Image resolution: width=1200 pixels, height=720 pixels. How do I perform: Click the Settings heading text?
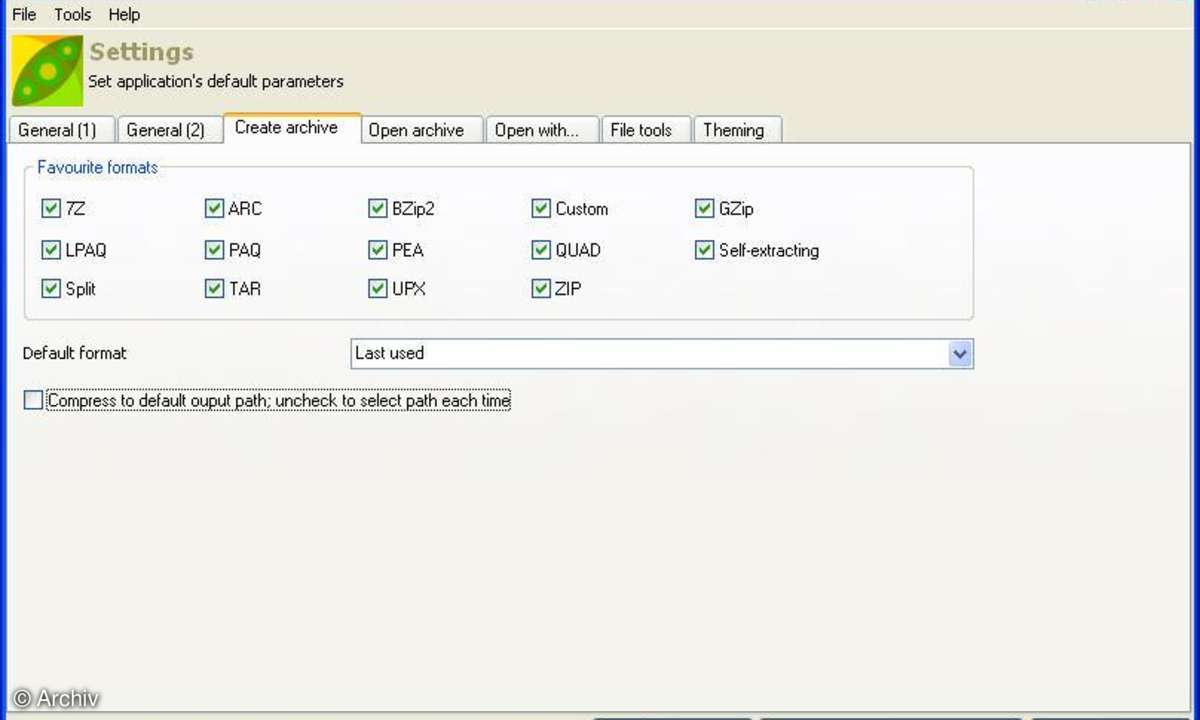(142, 52)
